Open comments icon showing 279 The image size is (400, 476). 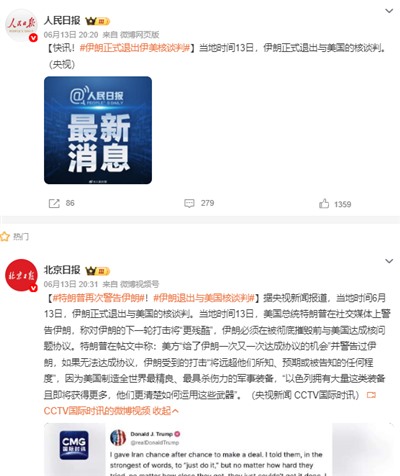189,203
